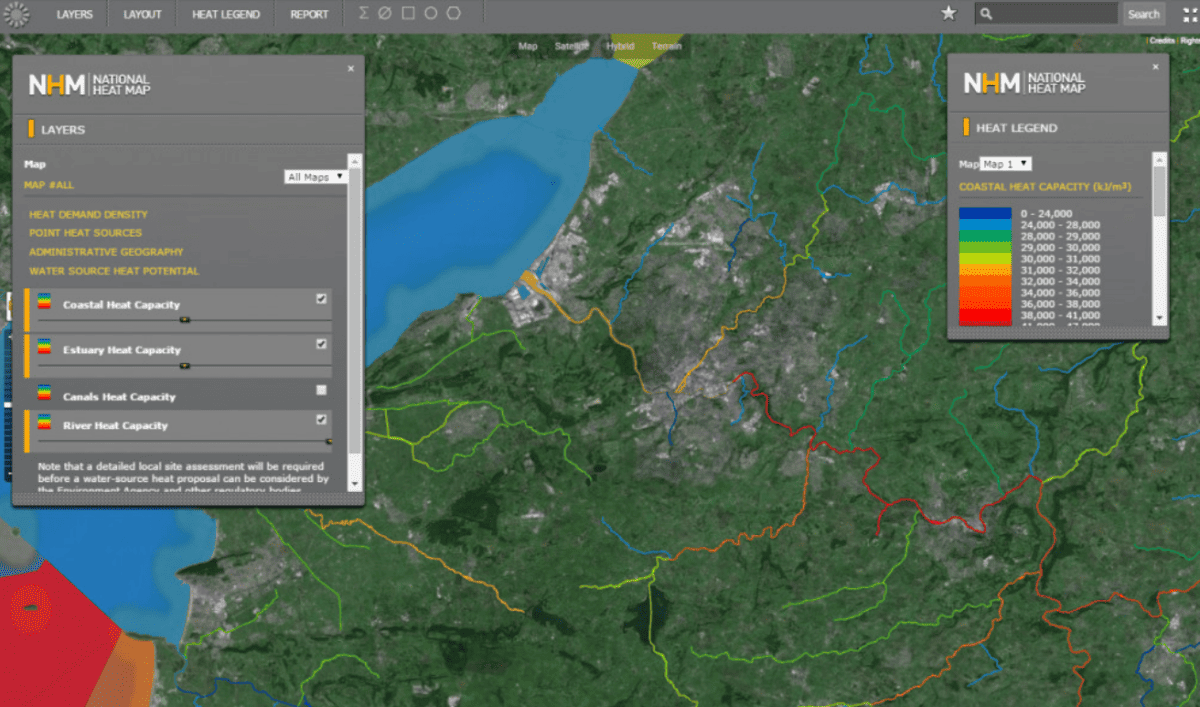
Task: Click Layers panel scroll down arrow
Action: pyautogui.click(x=354, y=483)
